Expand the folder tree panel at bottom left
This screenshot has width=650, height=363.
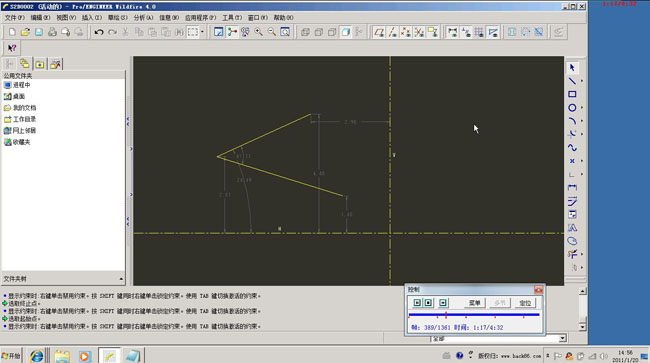[x=121, y=279]
